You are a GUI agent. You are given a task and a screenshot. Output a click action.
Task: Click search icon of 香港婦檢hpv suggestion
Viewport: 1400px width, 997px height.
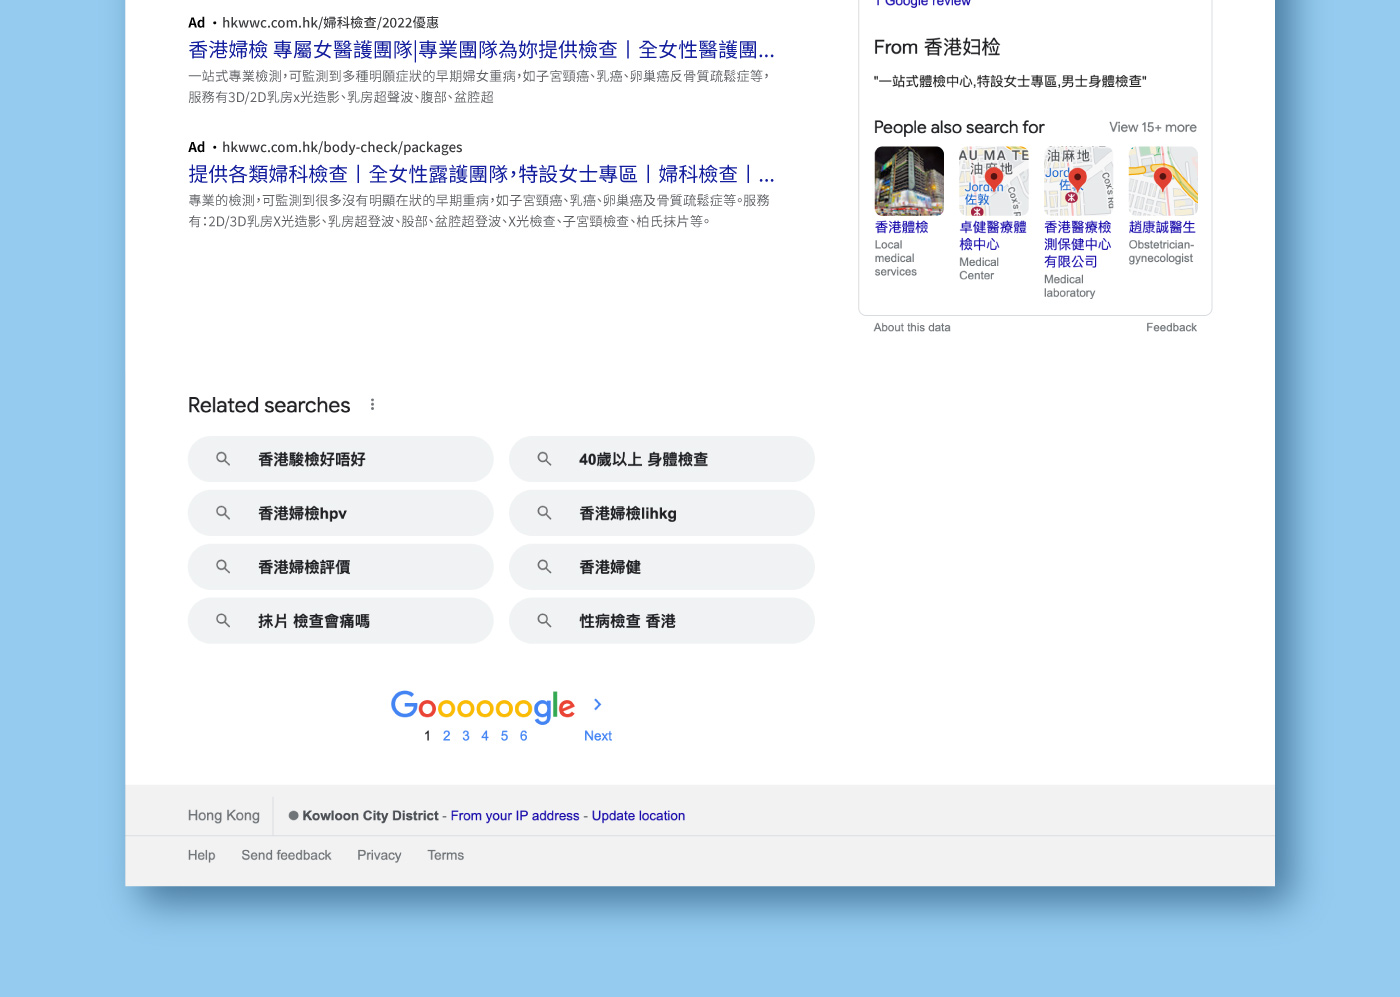tap(223, 513)
